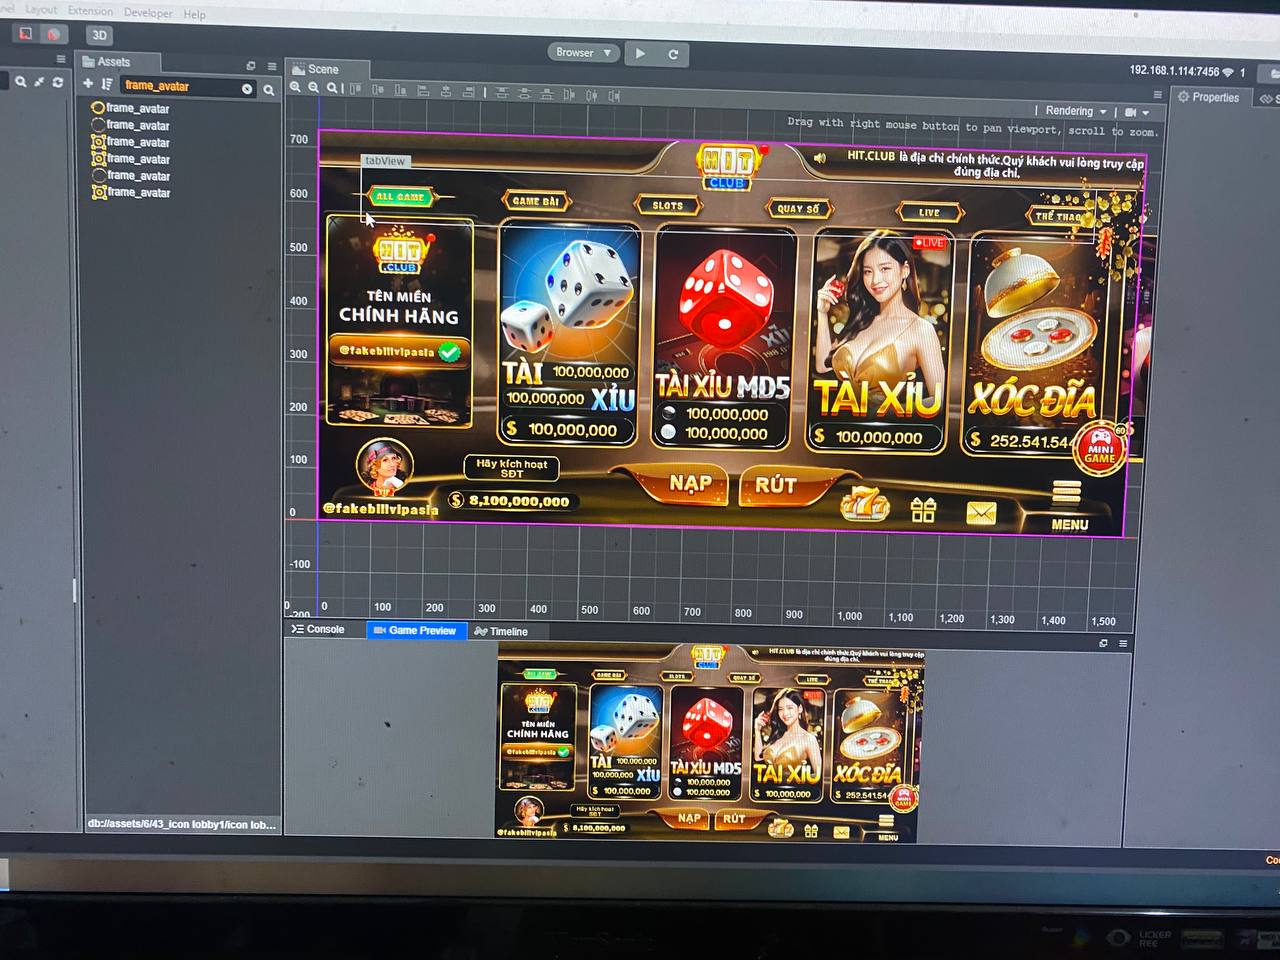
Task: Switch to the Game Preview tab
Action: coord(415,630)
